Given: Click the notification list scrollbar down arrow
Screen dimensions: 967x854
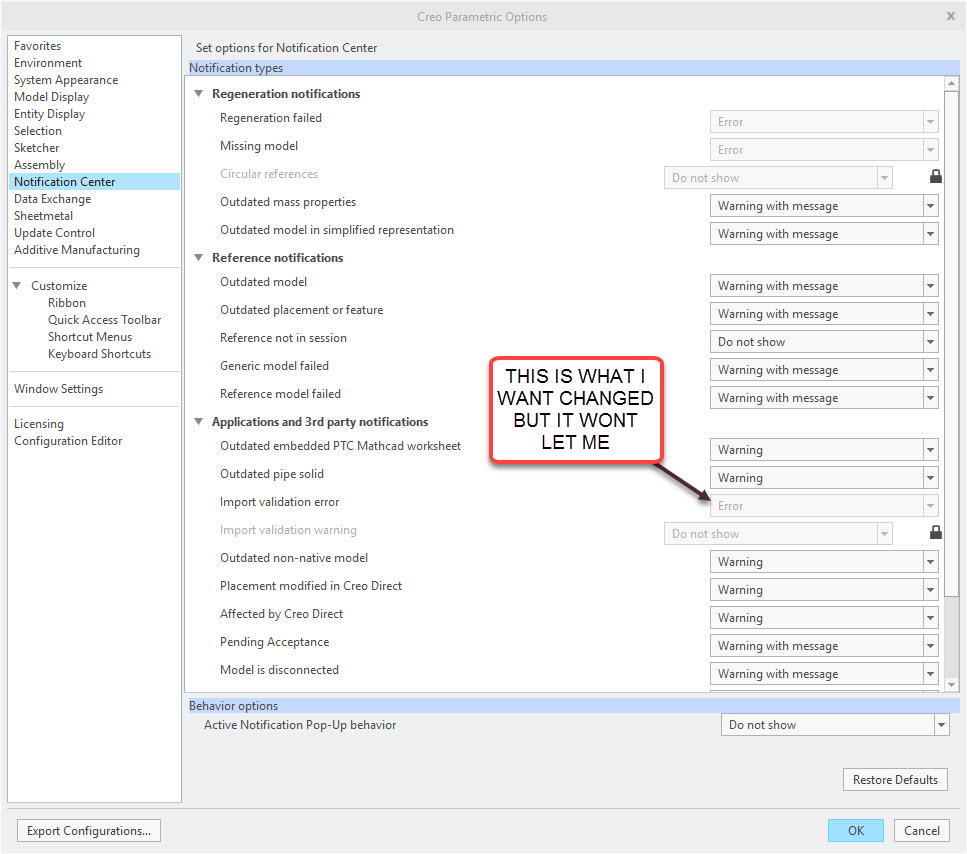Looking at the screenshot, I should 953,685.
